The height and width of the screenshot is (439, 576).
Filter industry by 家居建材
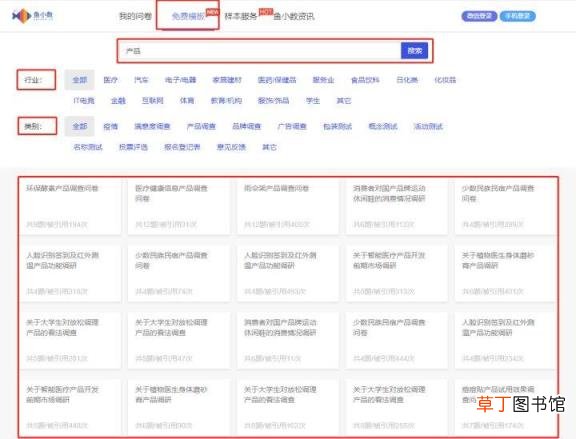tap(227, 80)
